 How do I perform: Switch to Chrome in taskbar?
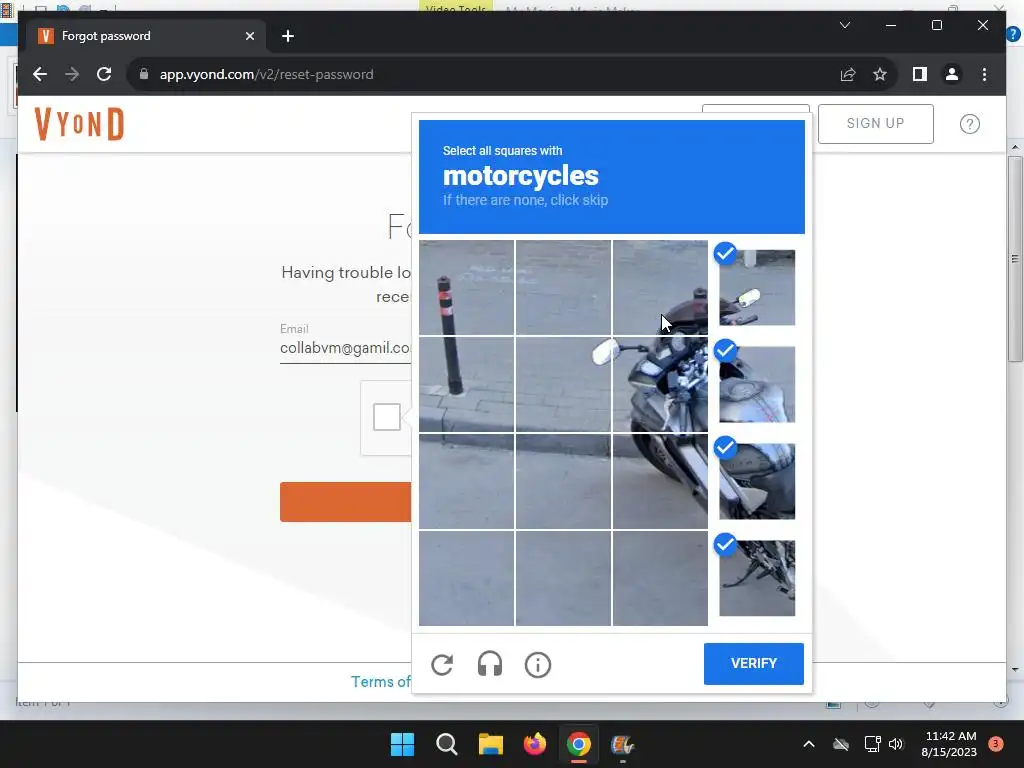[x=579, y=744]
